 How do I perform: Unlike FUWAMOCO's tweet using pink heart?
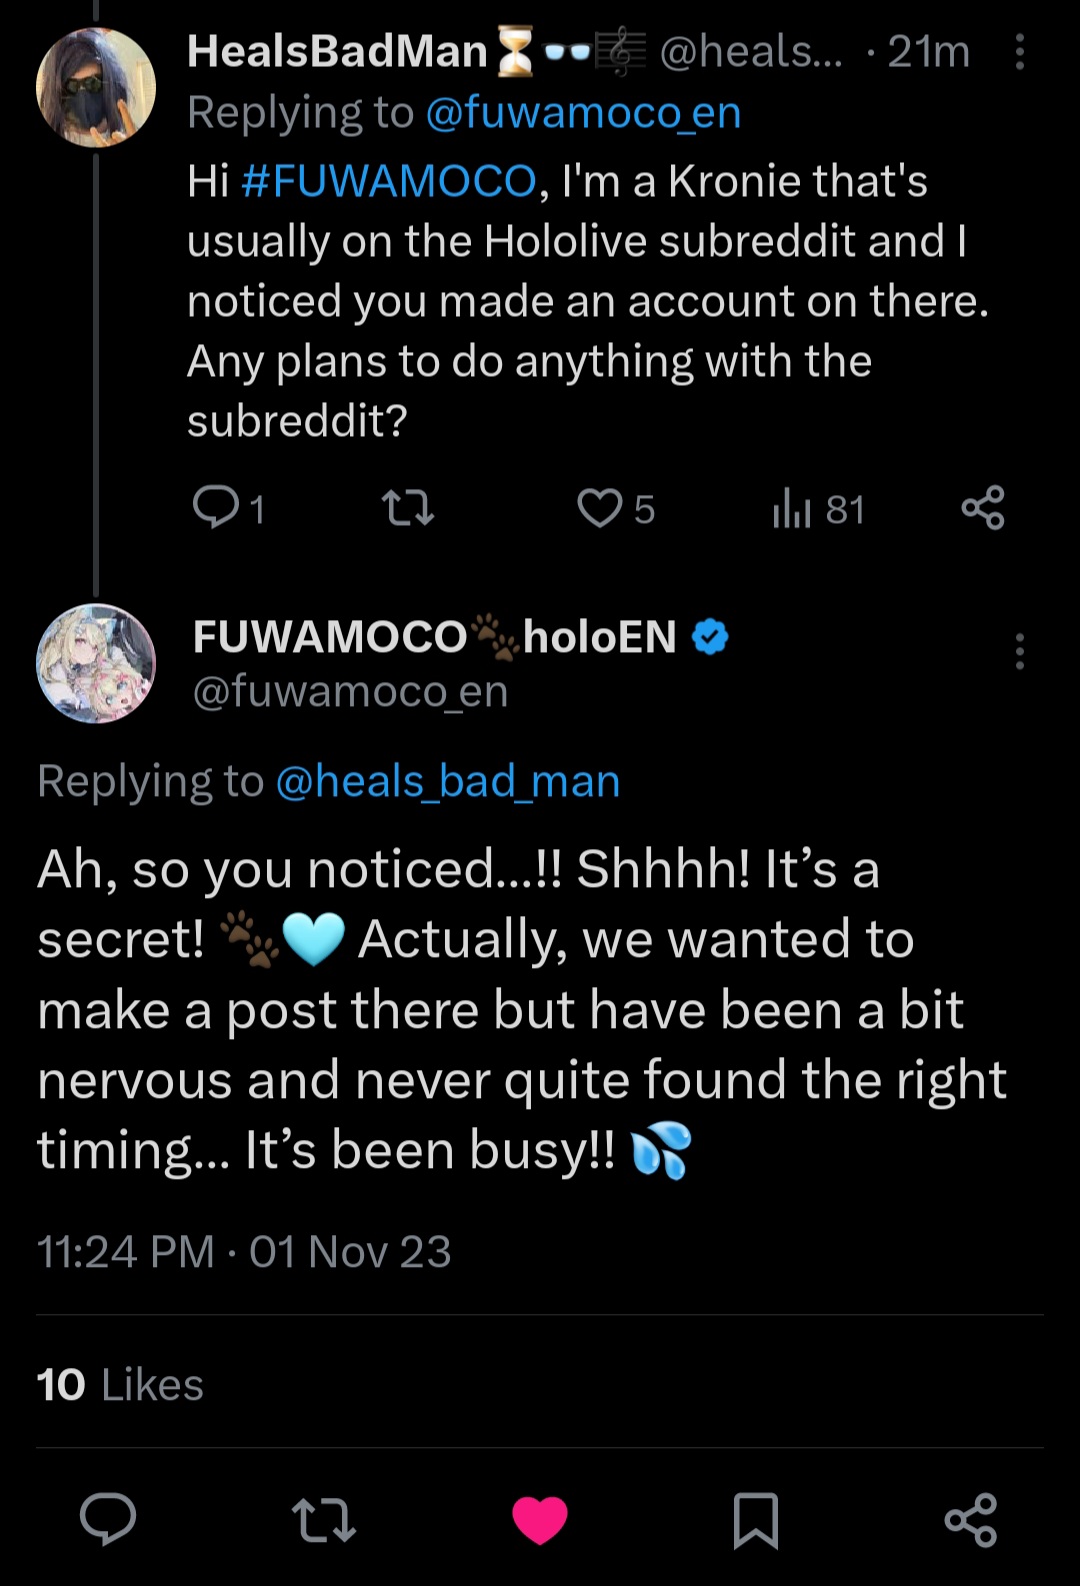[x=540, y=1519]
